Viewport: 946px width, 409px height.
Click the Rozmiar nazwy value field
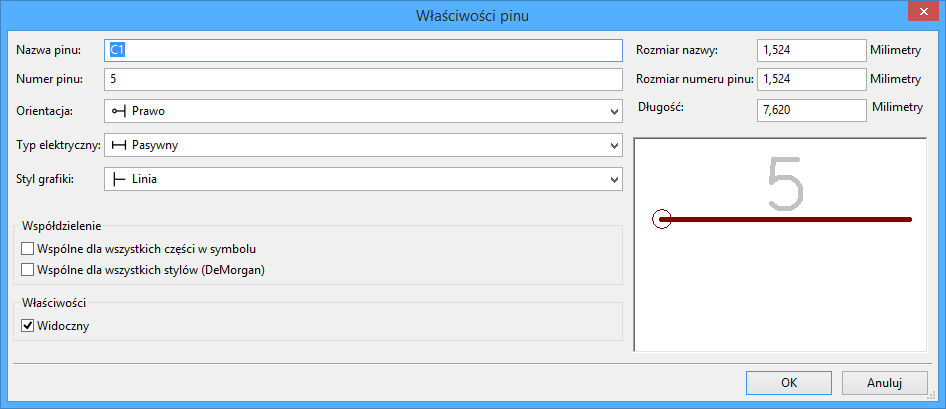tap(811, 50)
